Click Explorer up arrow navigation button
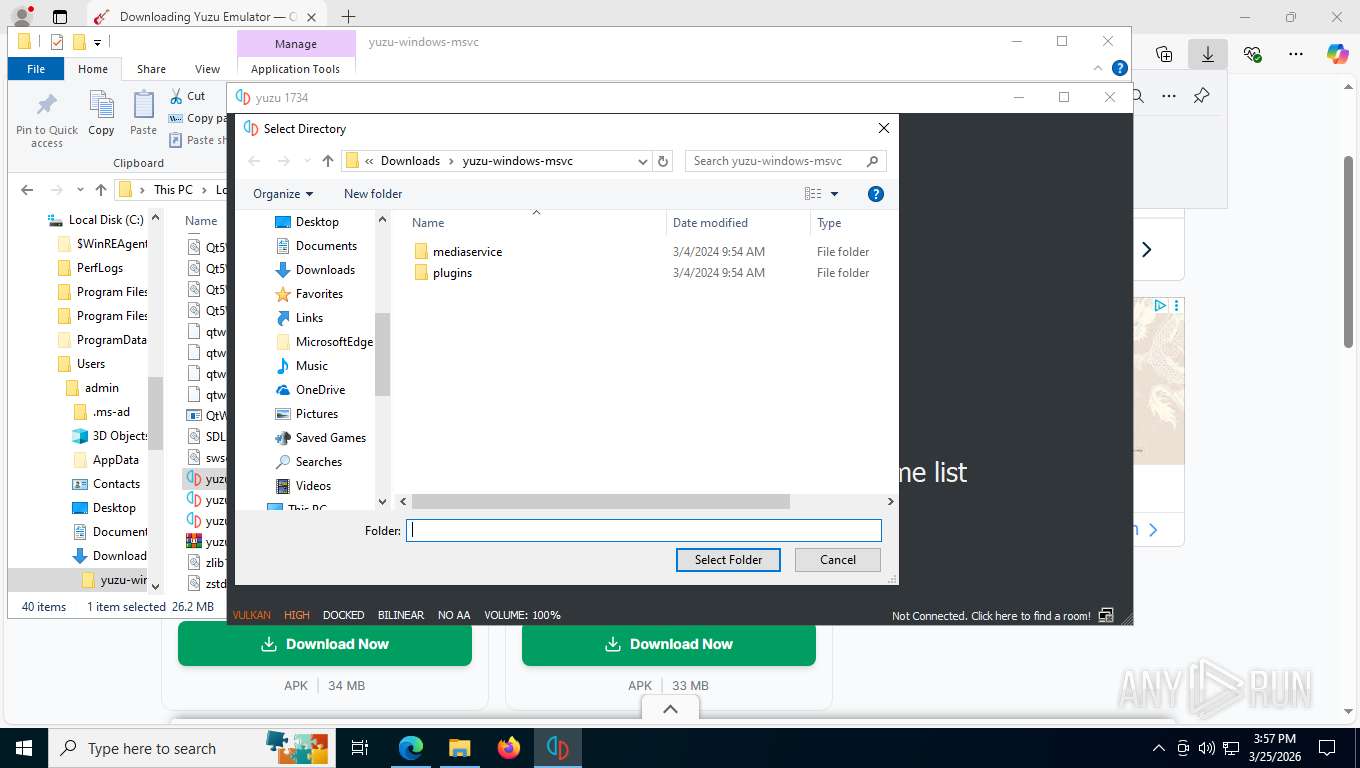Image resolution: width=1360 pixels, height=768 pixels. point(101,190)
